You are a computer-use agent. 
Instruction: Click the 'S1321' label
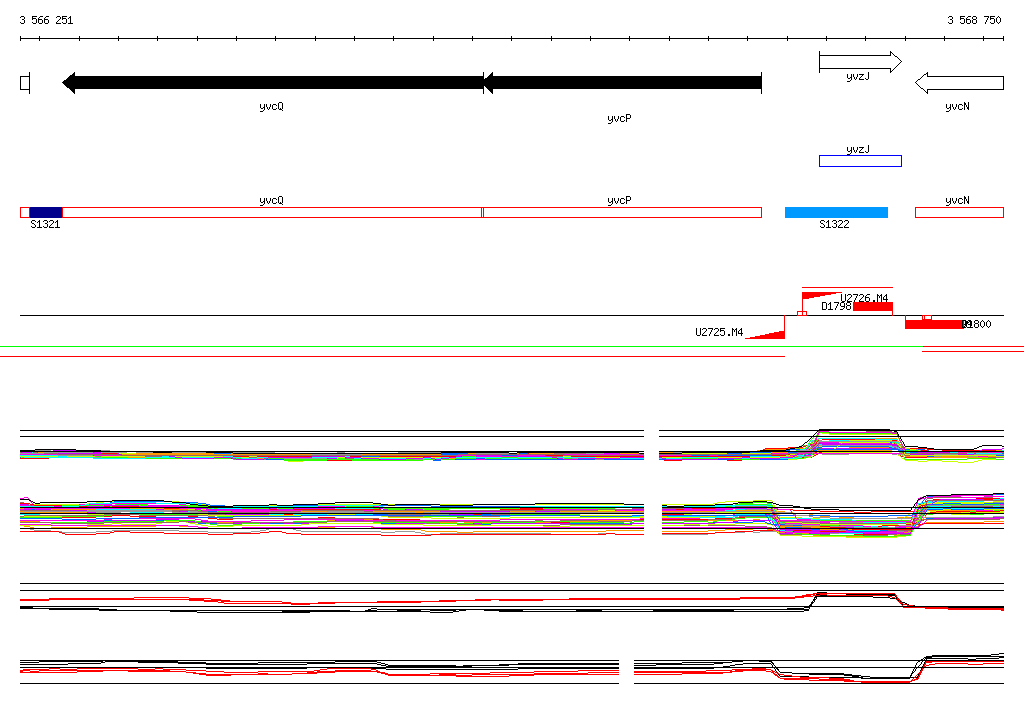tap(45, 224)
